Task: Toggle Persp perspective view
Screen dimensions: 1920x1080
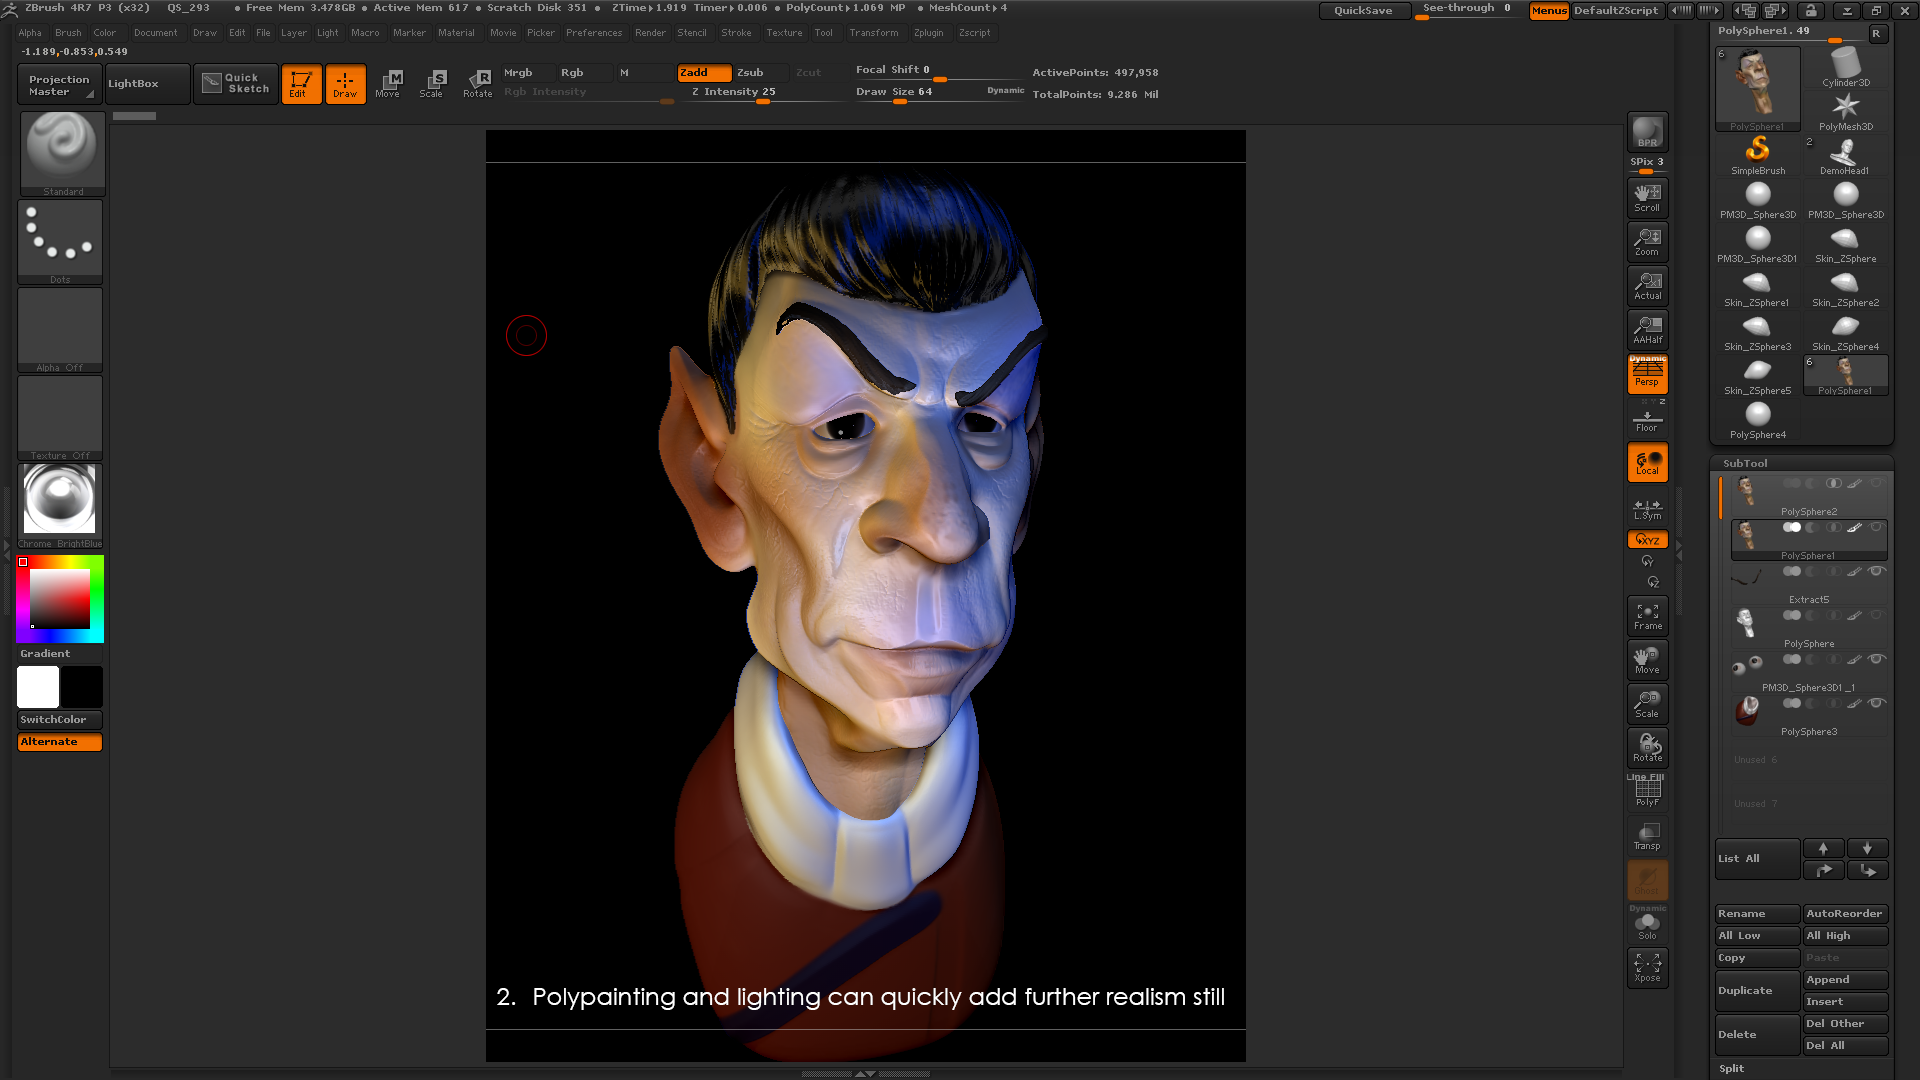Action: pyautogui.click(x=1647, y=374)
